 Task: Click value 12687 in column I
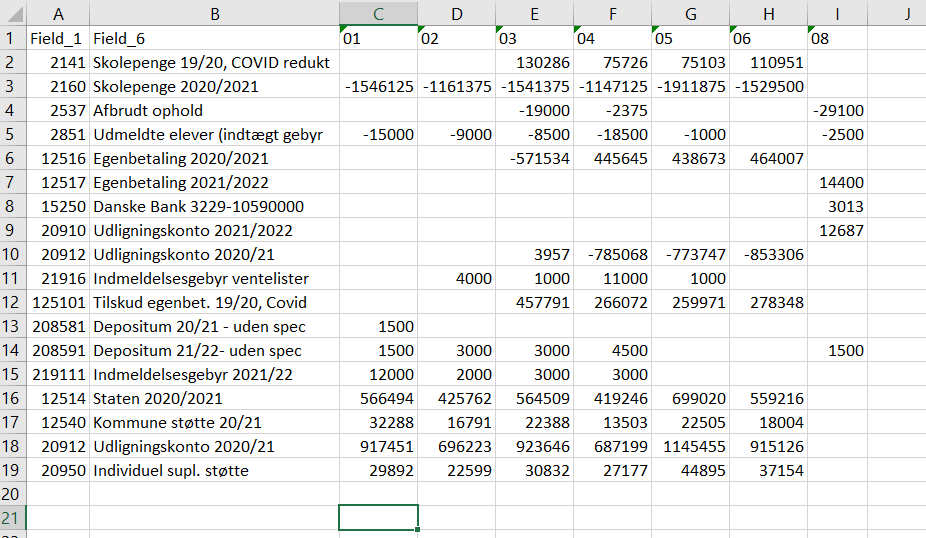pyautogui.click(x=837, y=230)
